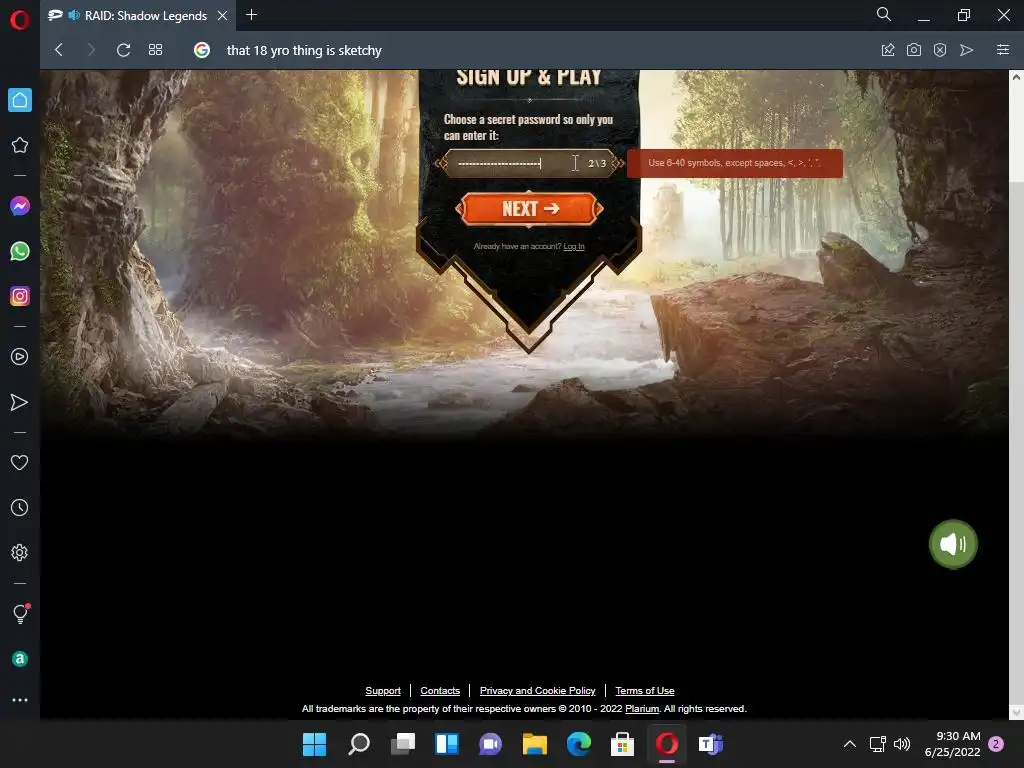
Task: Click the Opera icon in the taskbar
Action: 667,744
